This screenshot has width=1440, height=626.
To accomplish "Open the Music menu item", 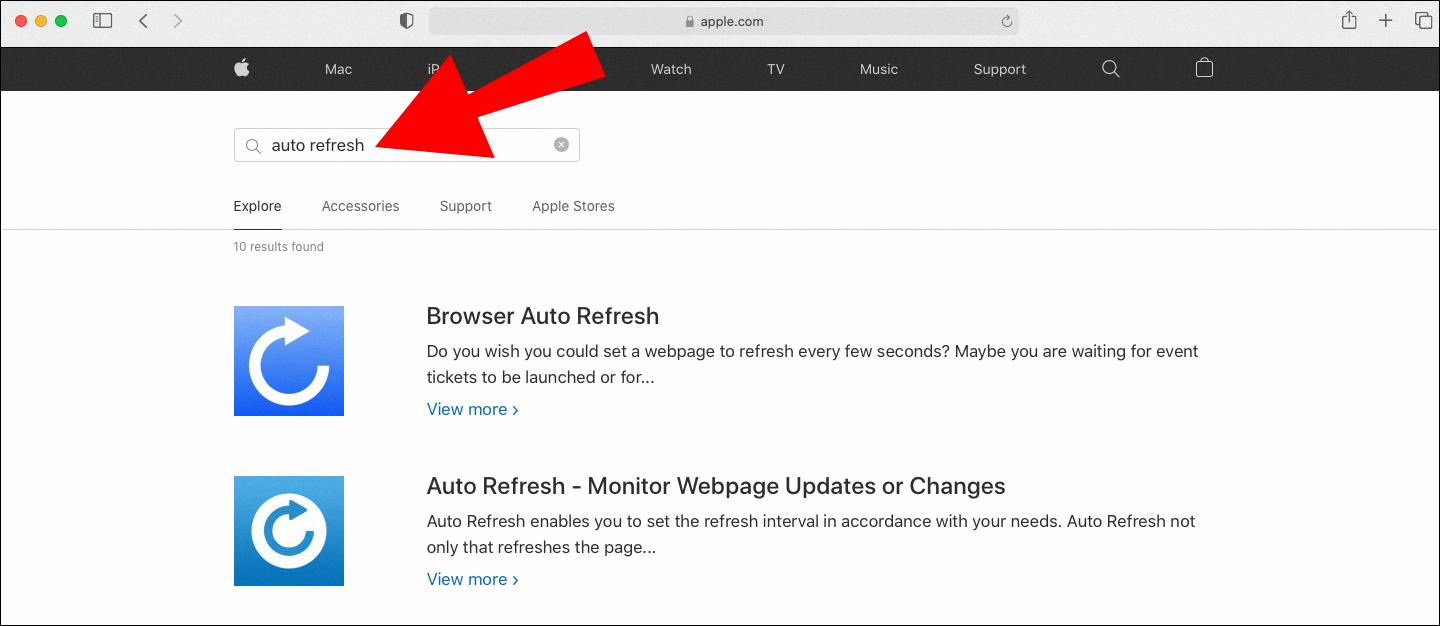I will click(x=879, y=69).
